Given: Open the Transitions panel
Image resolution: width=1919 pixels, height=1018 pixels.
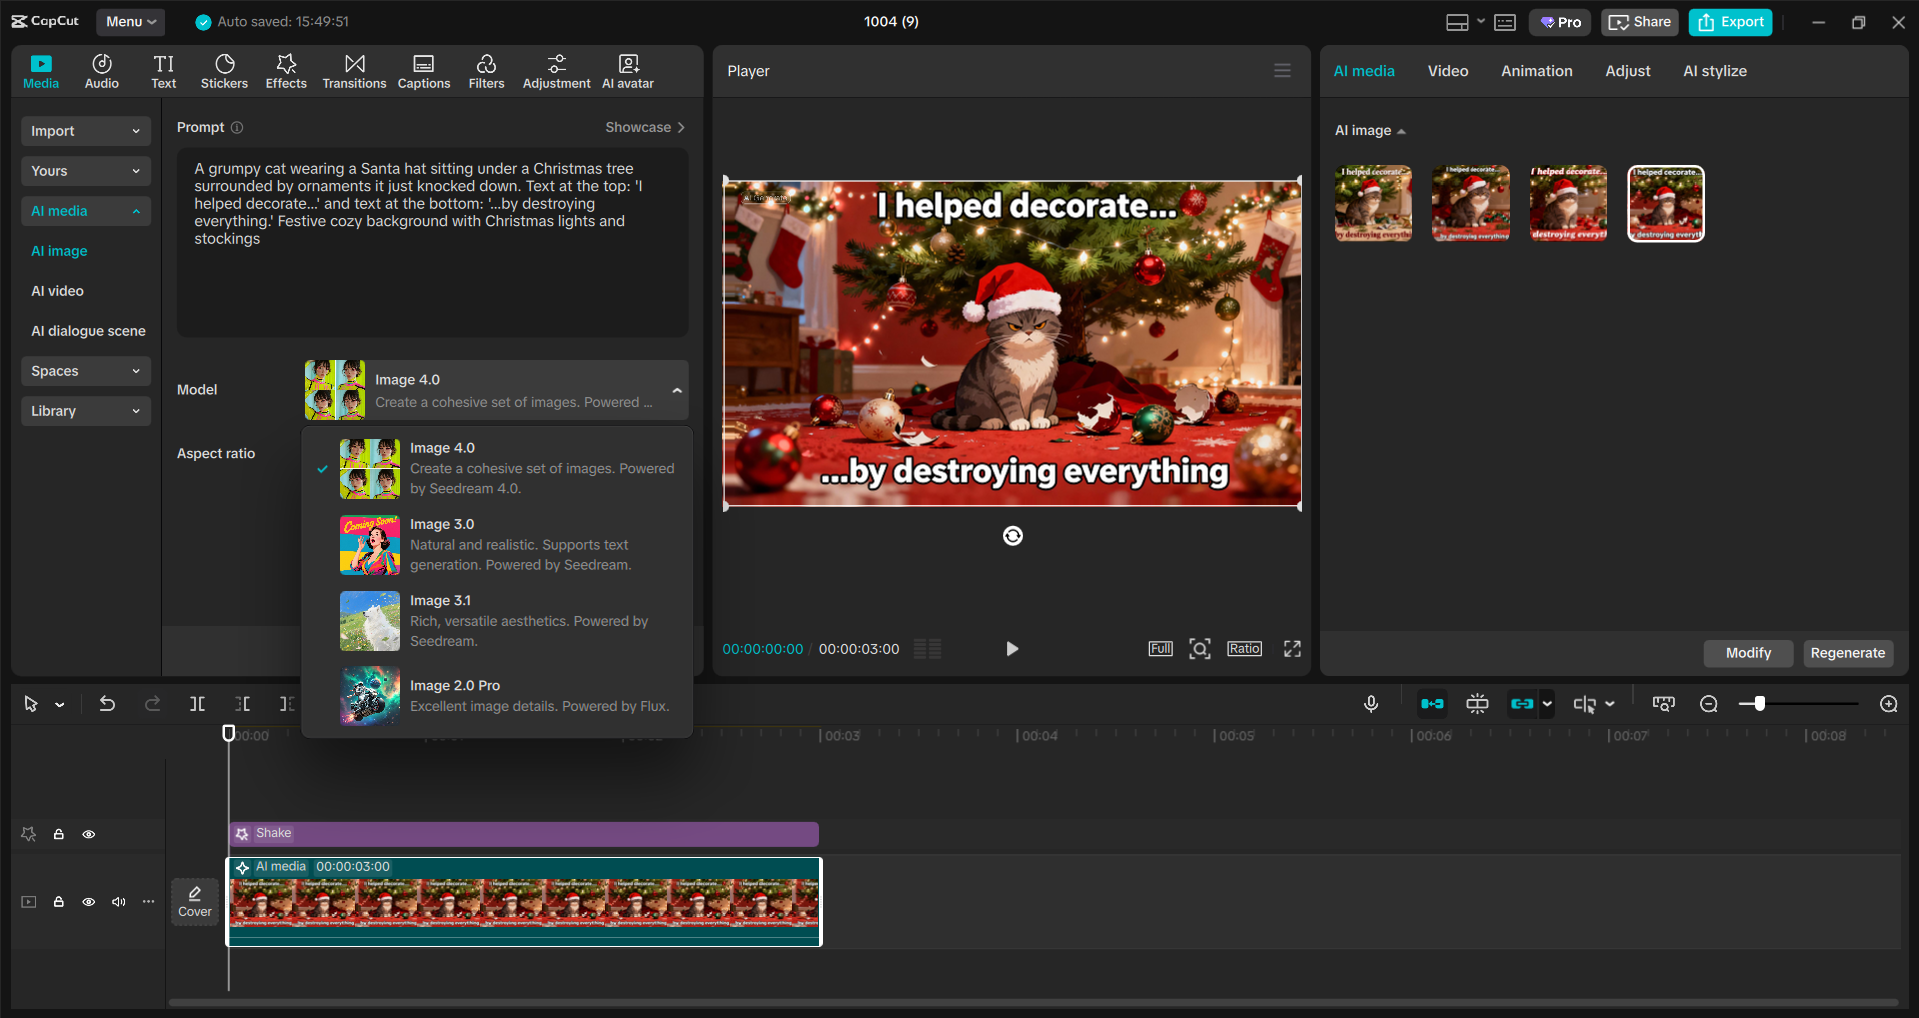Looking at the screenshot, I should [x=354, y=70].
